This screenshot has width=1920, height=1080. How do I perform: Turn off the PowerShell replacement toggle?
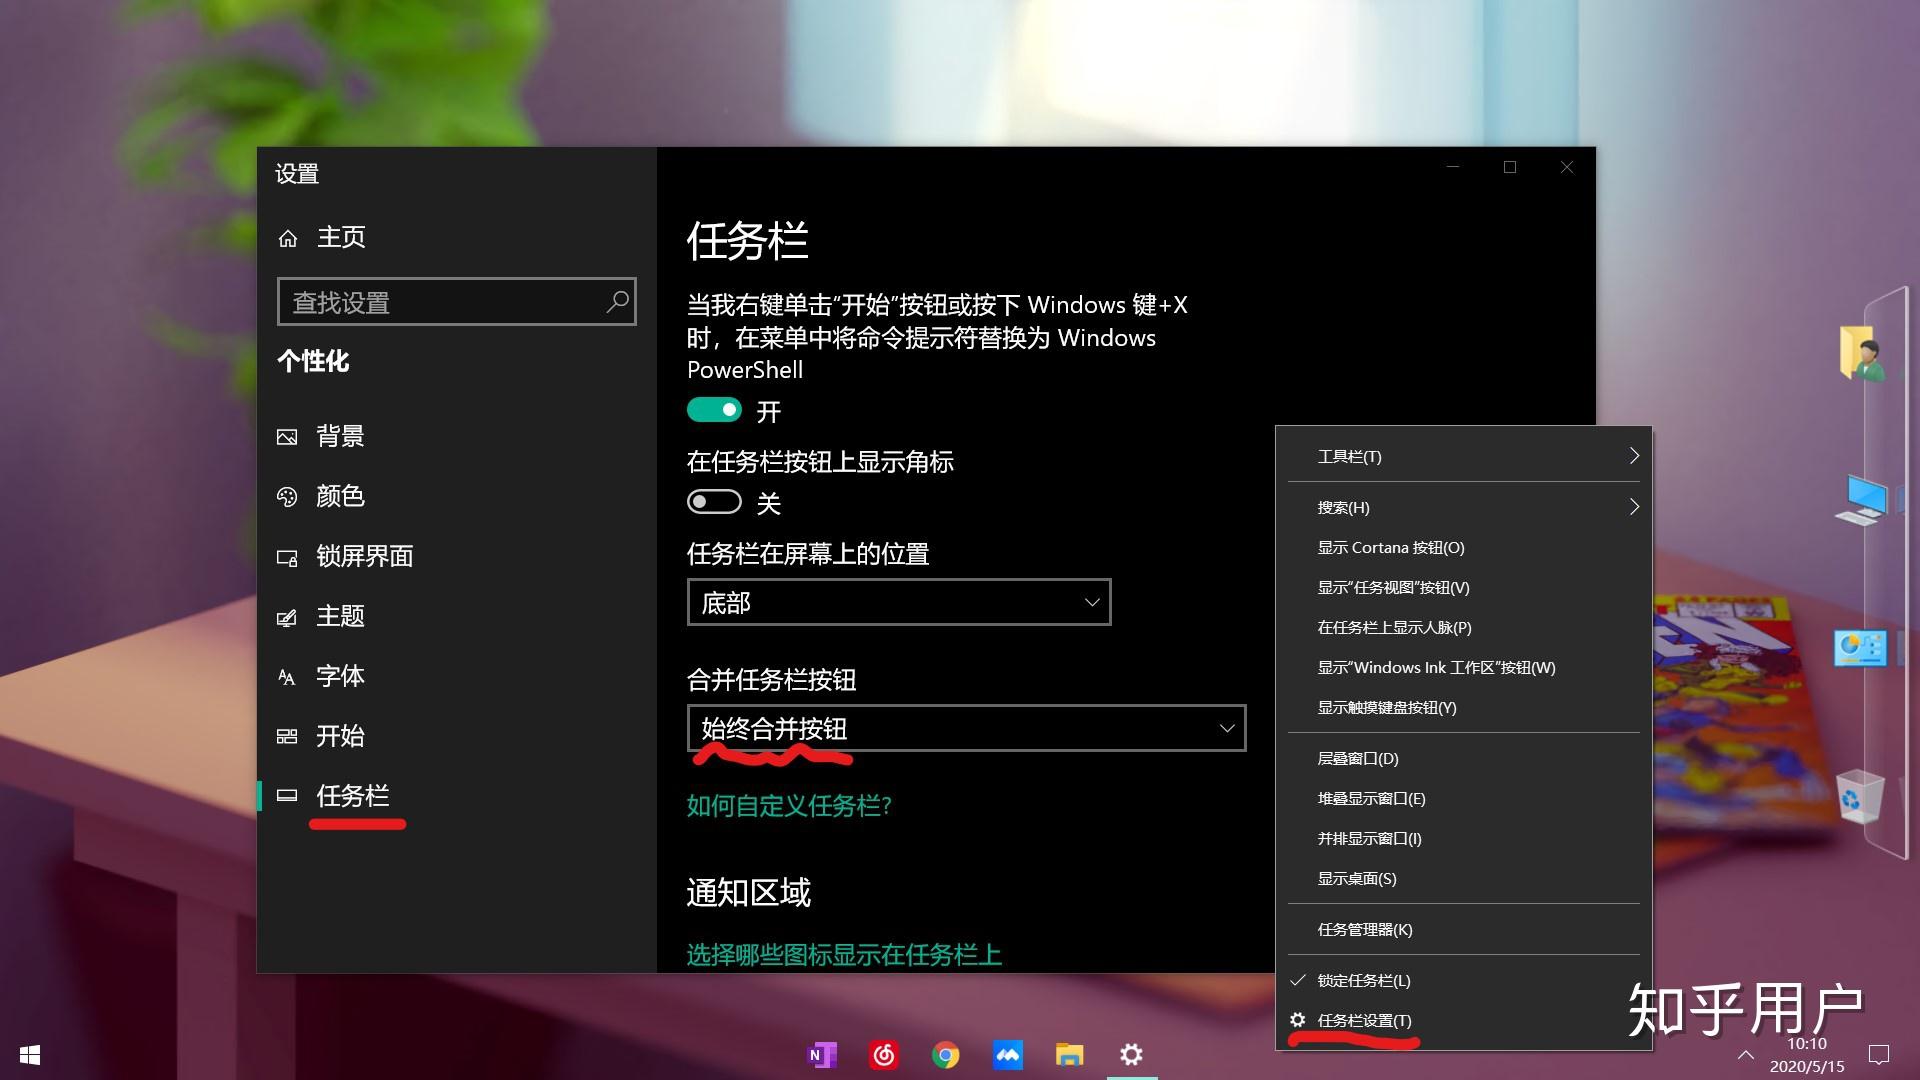click(x=713, y=410)
